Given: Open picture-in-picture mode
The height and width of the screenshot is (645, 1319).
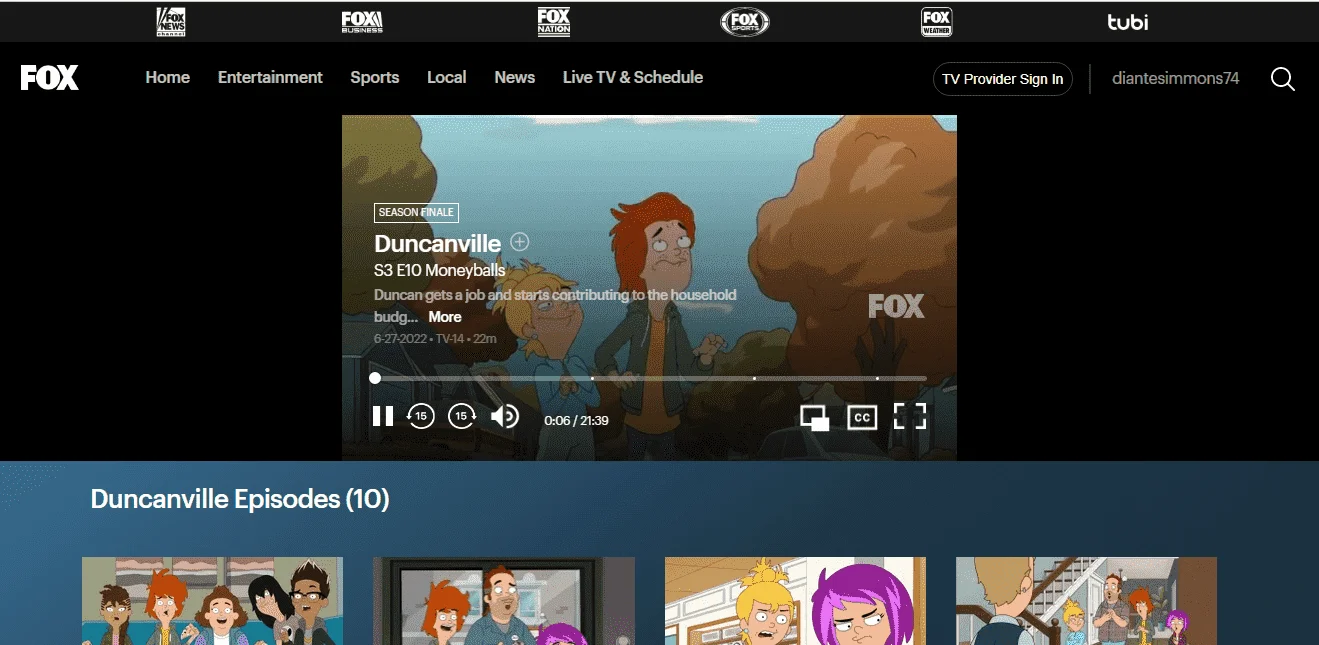Looking at the screenshot, I should [815, 418].
